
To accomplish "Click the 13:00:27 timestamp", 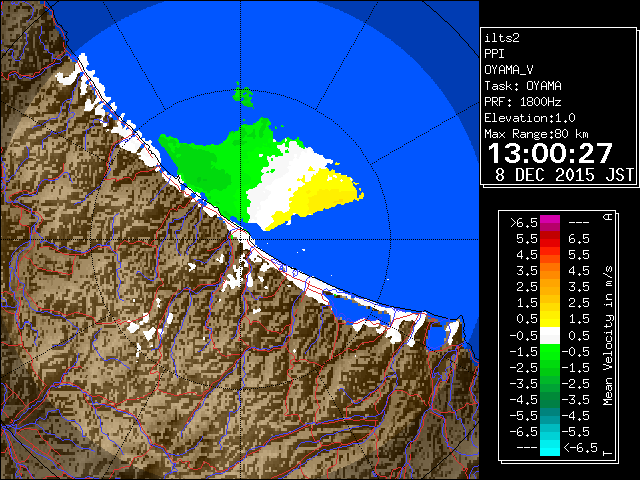I will 550,153.
